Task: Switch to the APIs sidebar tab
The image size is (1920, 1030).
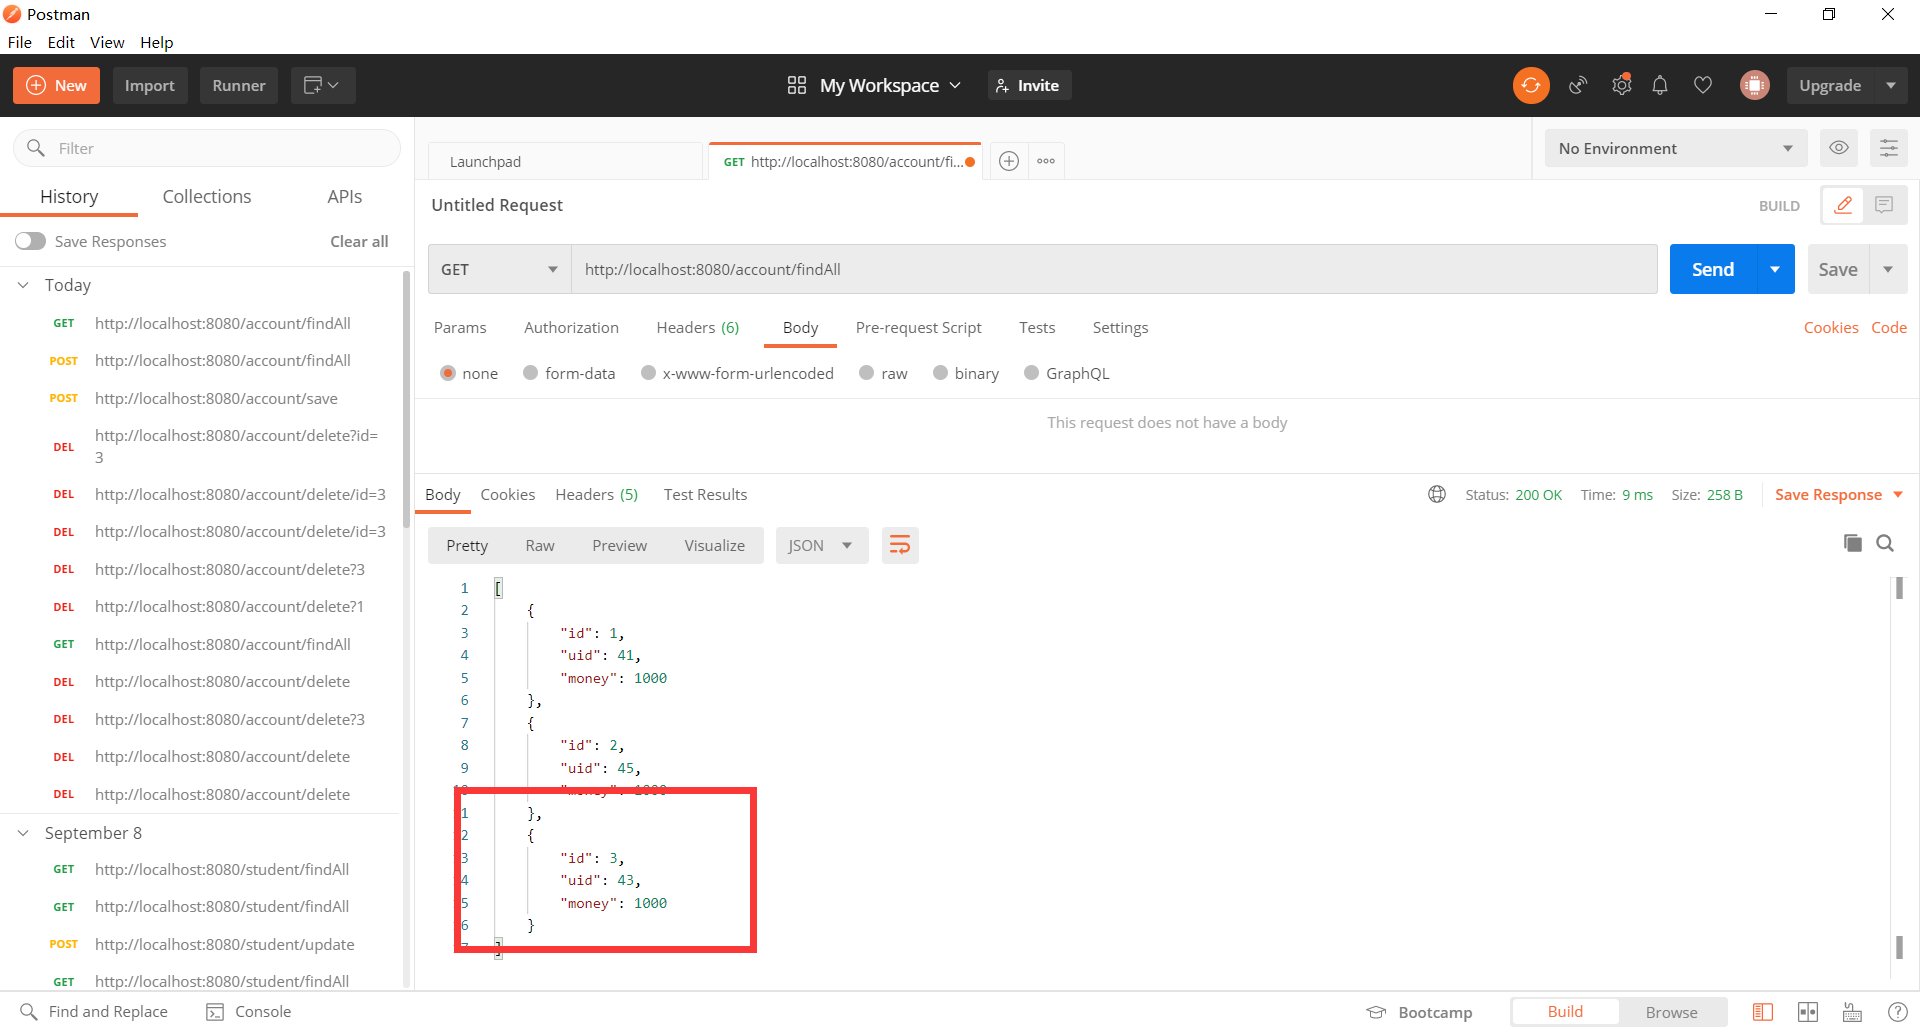Action: (x=344, y=196)
